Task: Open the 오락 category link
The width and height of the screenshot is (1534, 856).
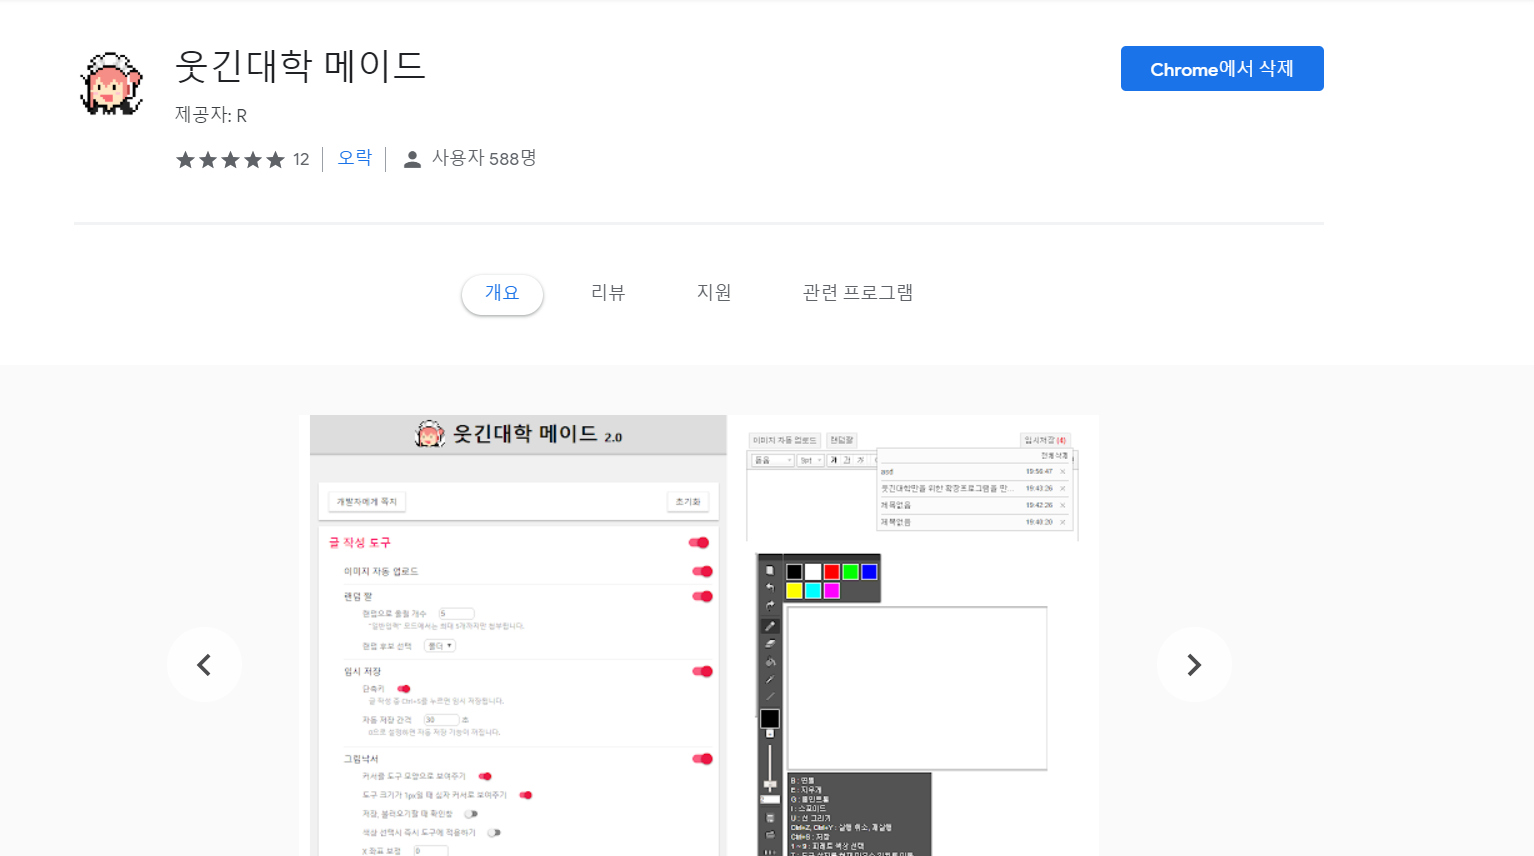Action: coord(355,158)
